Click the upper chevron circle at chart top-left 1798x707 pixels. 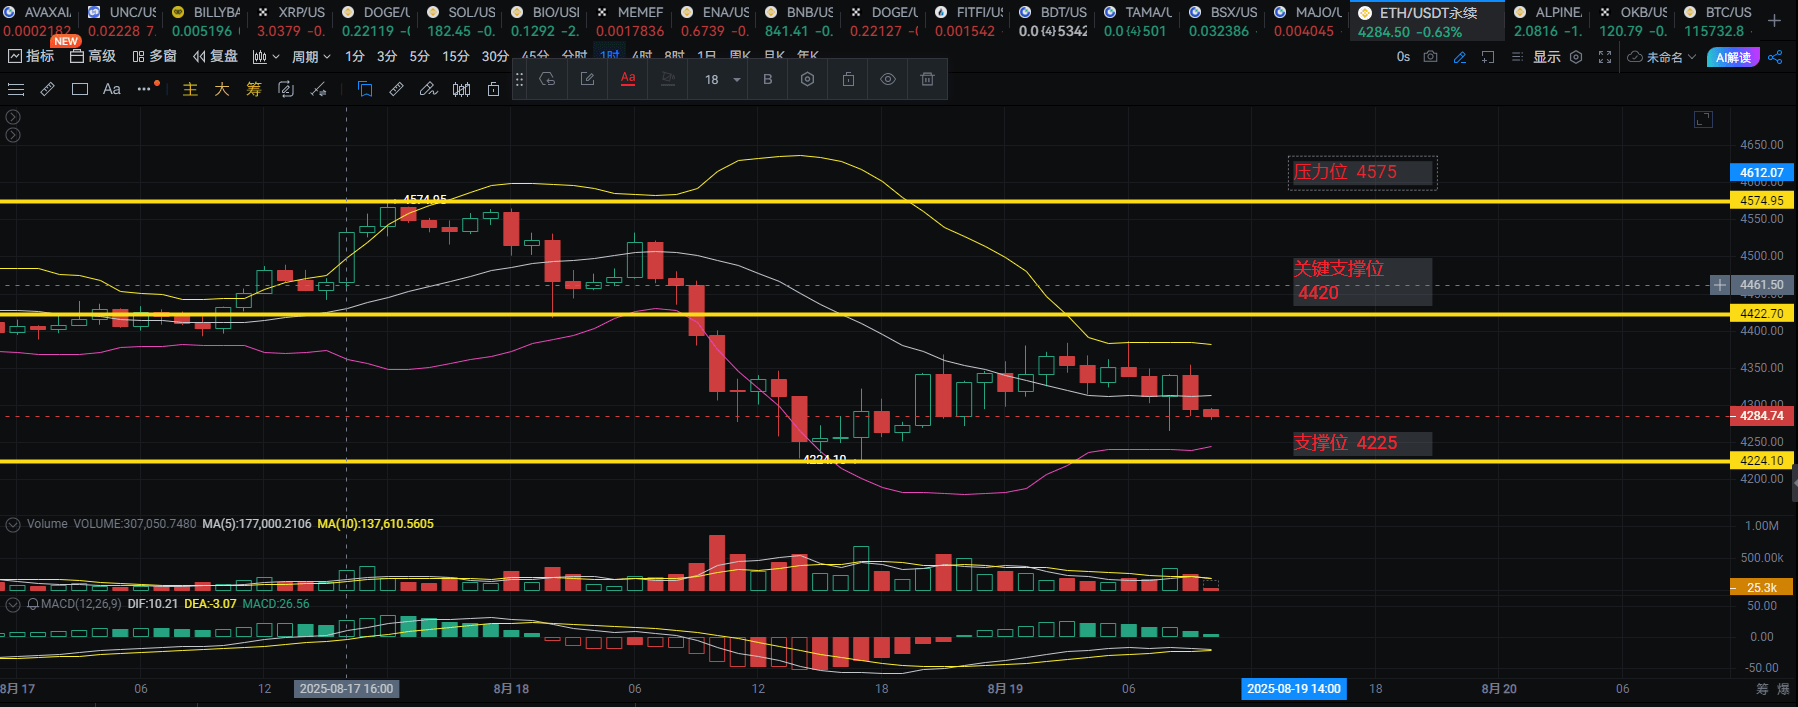(13, 117)
